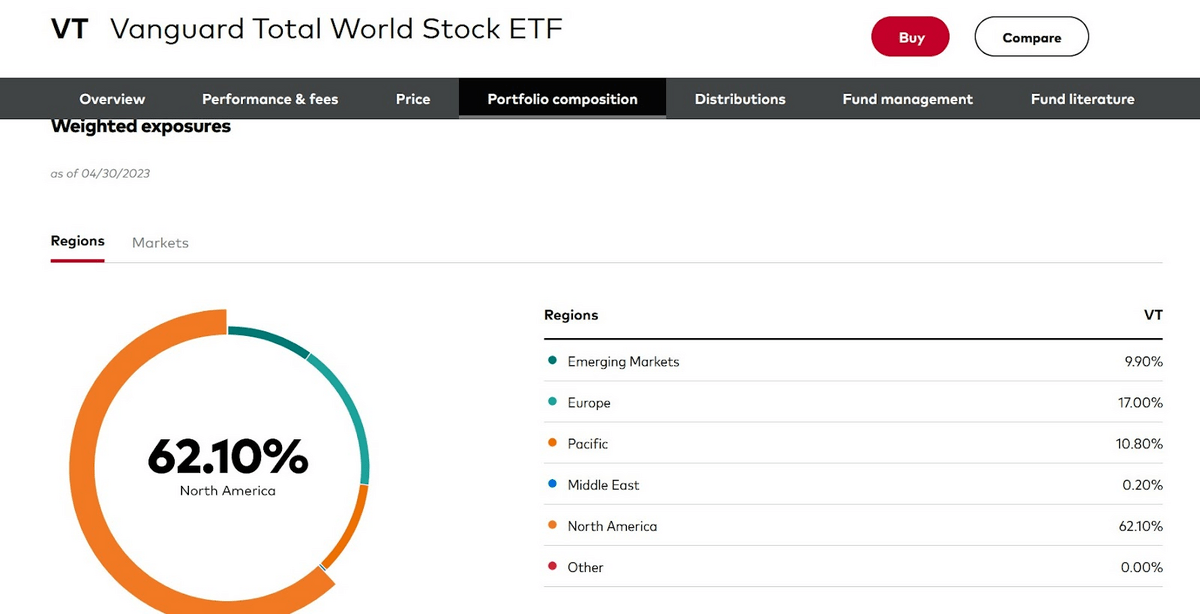
Task: Click the 62.10% value in the table row
Action: tap(1140, 526)
